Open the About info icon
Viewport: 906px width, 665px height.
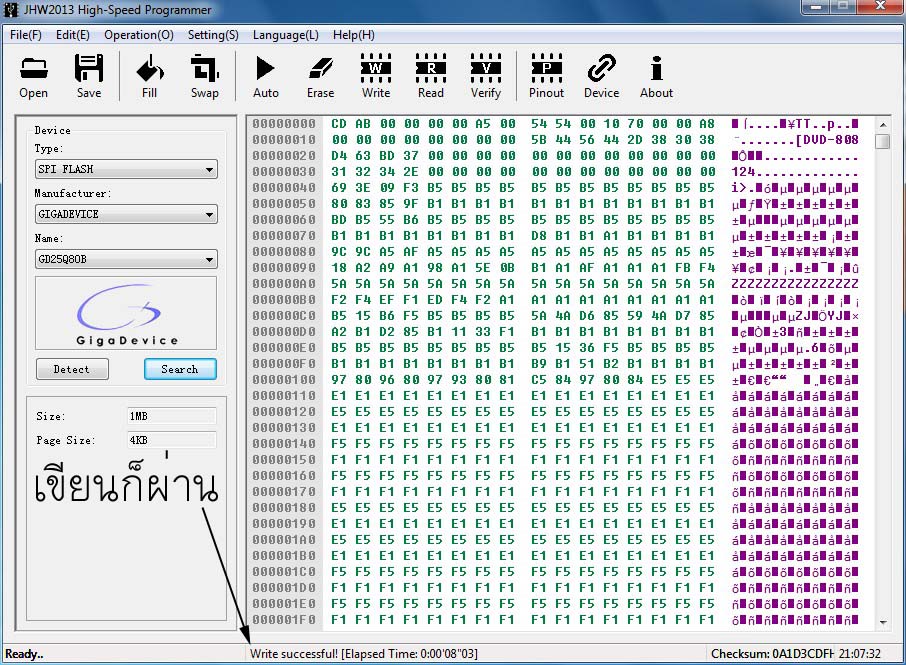coord(656,75)
